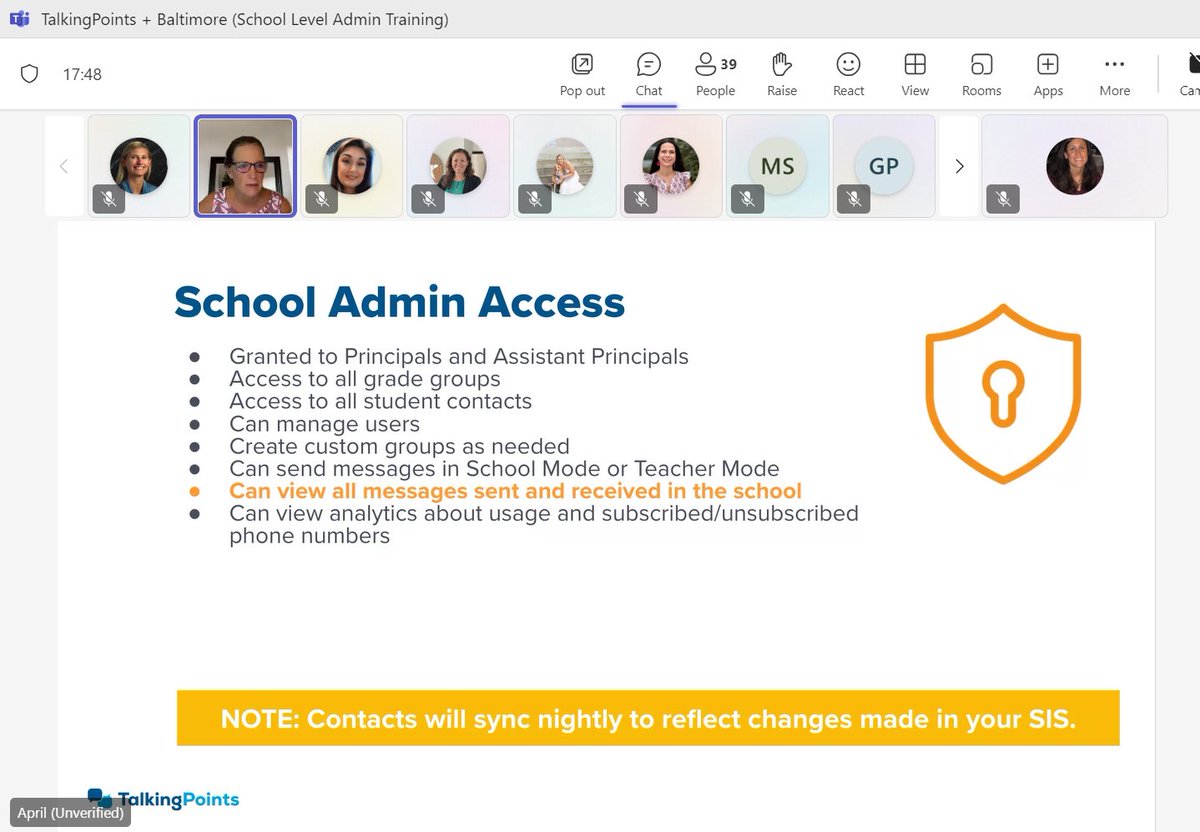Click muted mic icon on fifth participant tile
Viewport: 1200px width, 832px height.
(x=534, y=199)
